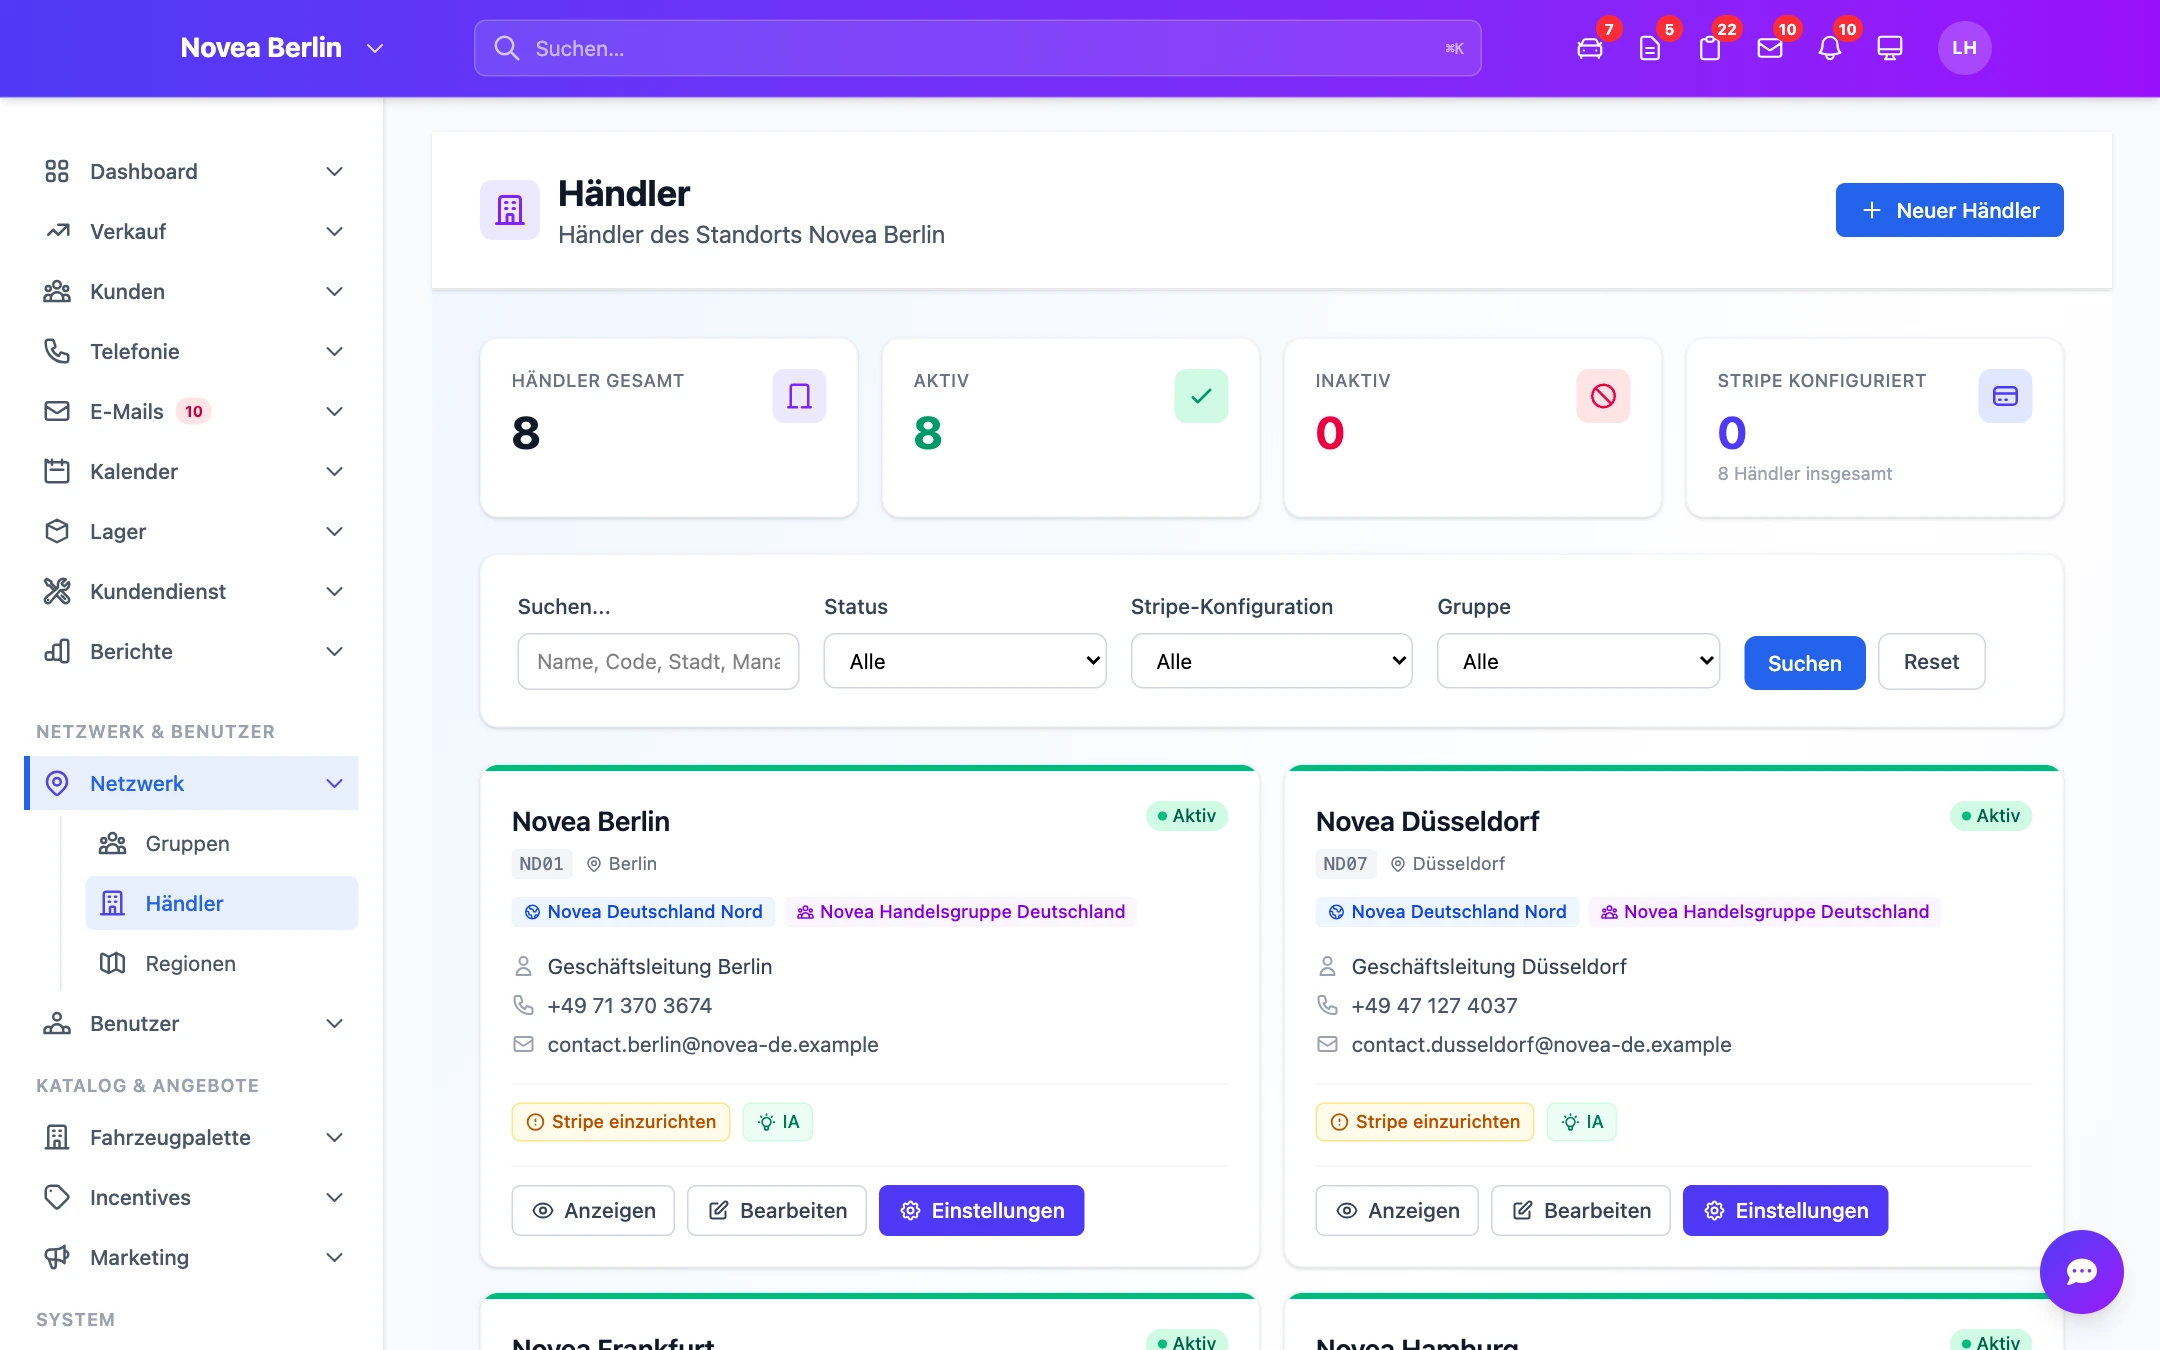
Task: Open the E-Mails menu item
Action: pyautogui.click(x=193, y=411)
